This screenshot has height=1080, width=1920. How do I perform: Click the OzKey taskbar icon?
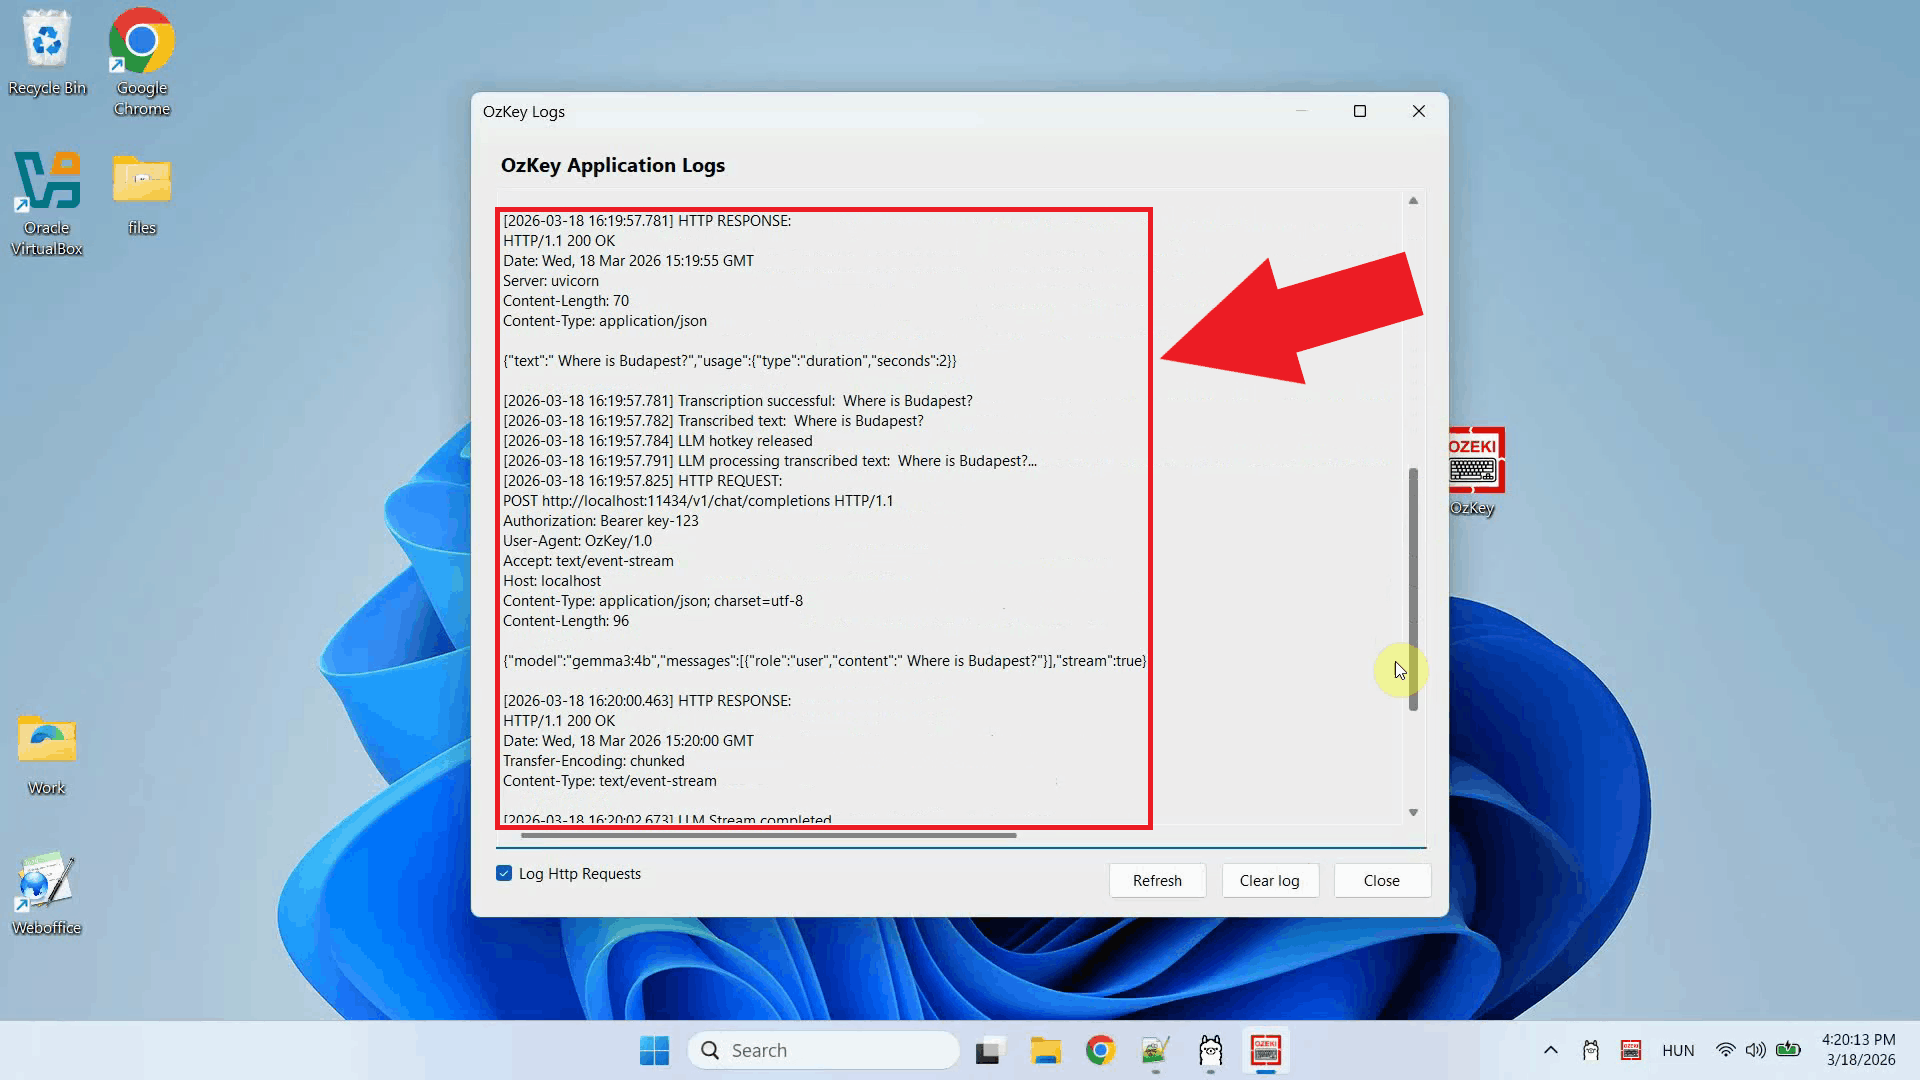[1266, 1051]
